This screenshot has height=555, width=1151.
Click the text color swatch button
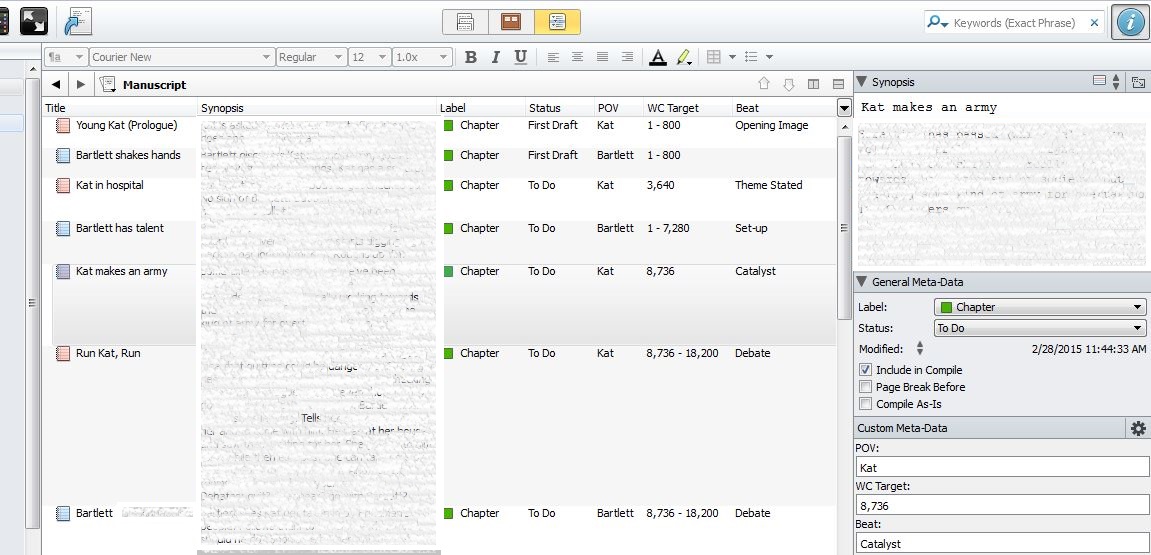[657, 57]
